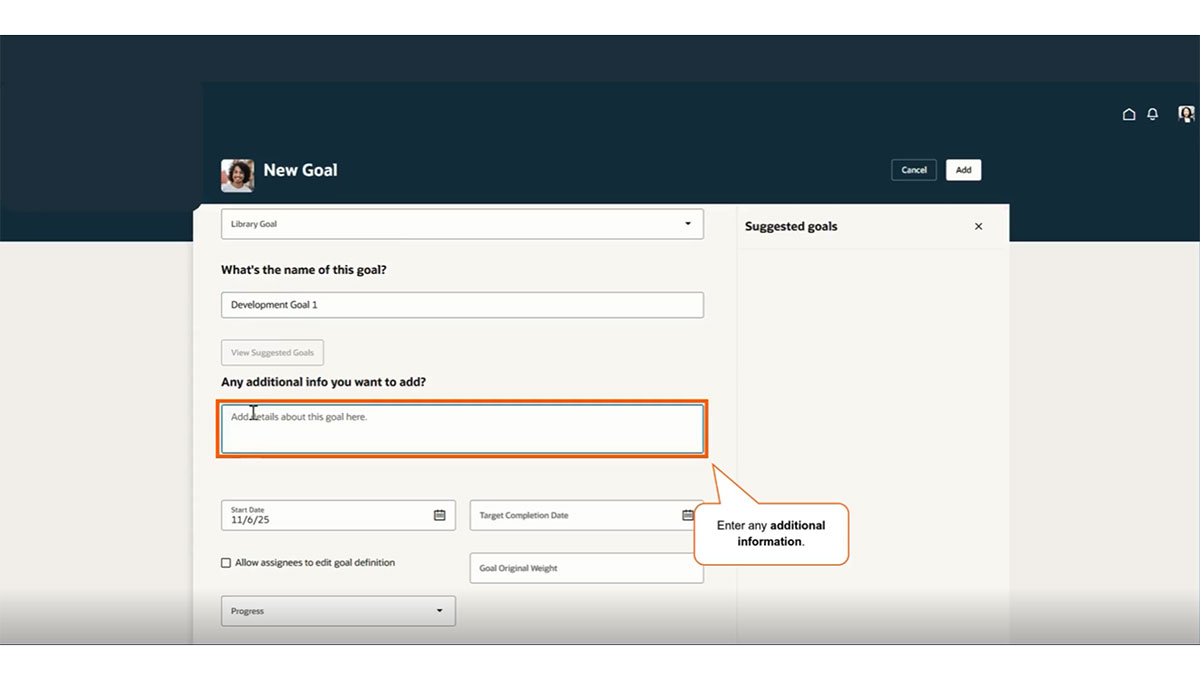Click the Cancel button
Image resolution: width=1200 pixels, height=680 pixels.
tap(913, 169)
